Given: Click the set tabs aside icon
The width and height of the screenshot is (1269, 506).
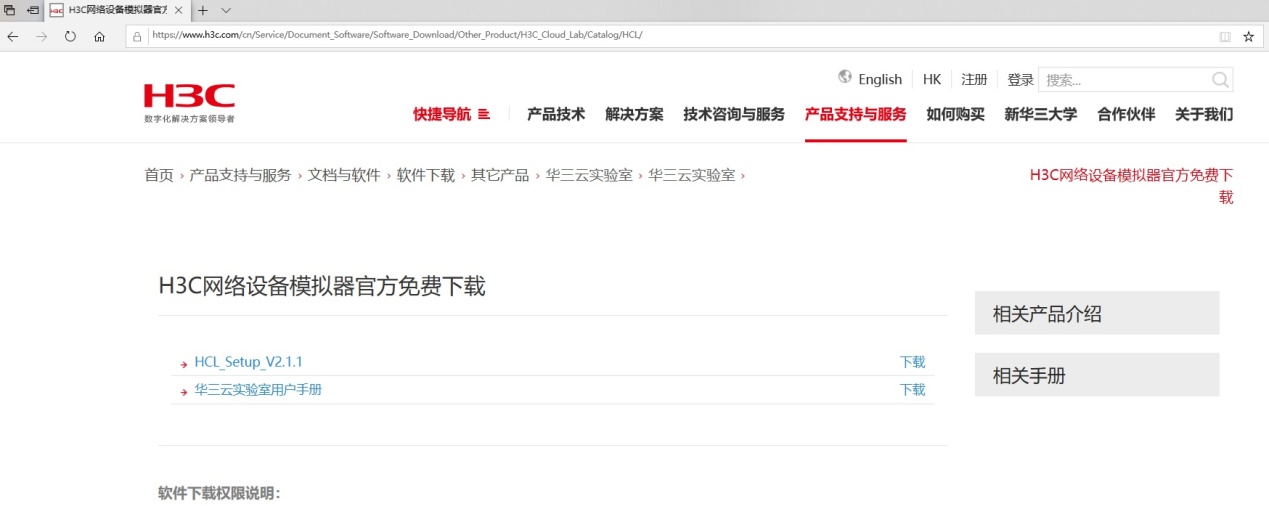Looking at the screenshot, I should pos(33,9).
